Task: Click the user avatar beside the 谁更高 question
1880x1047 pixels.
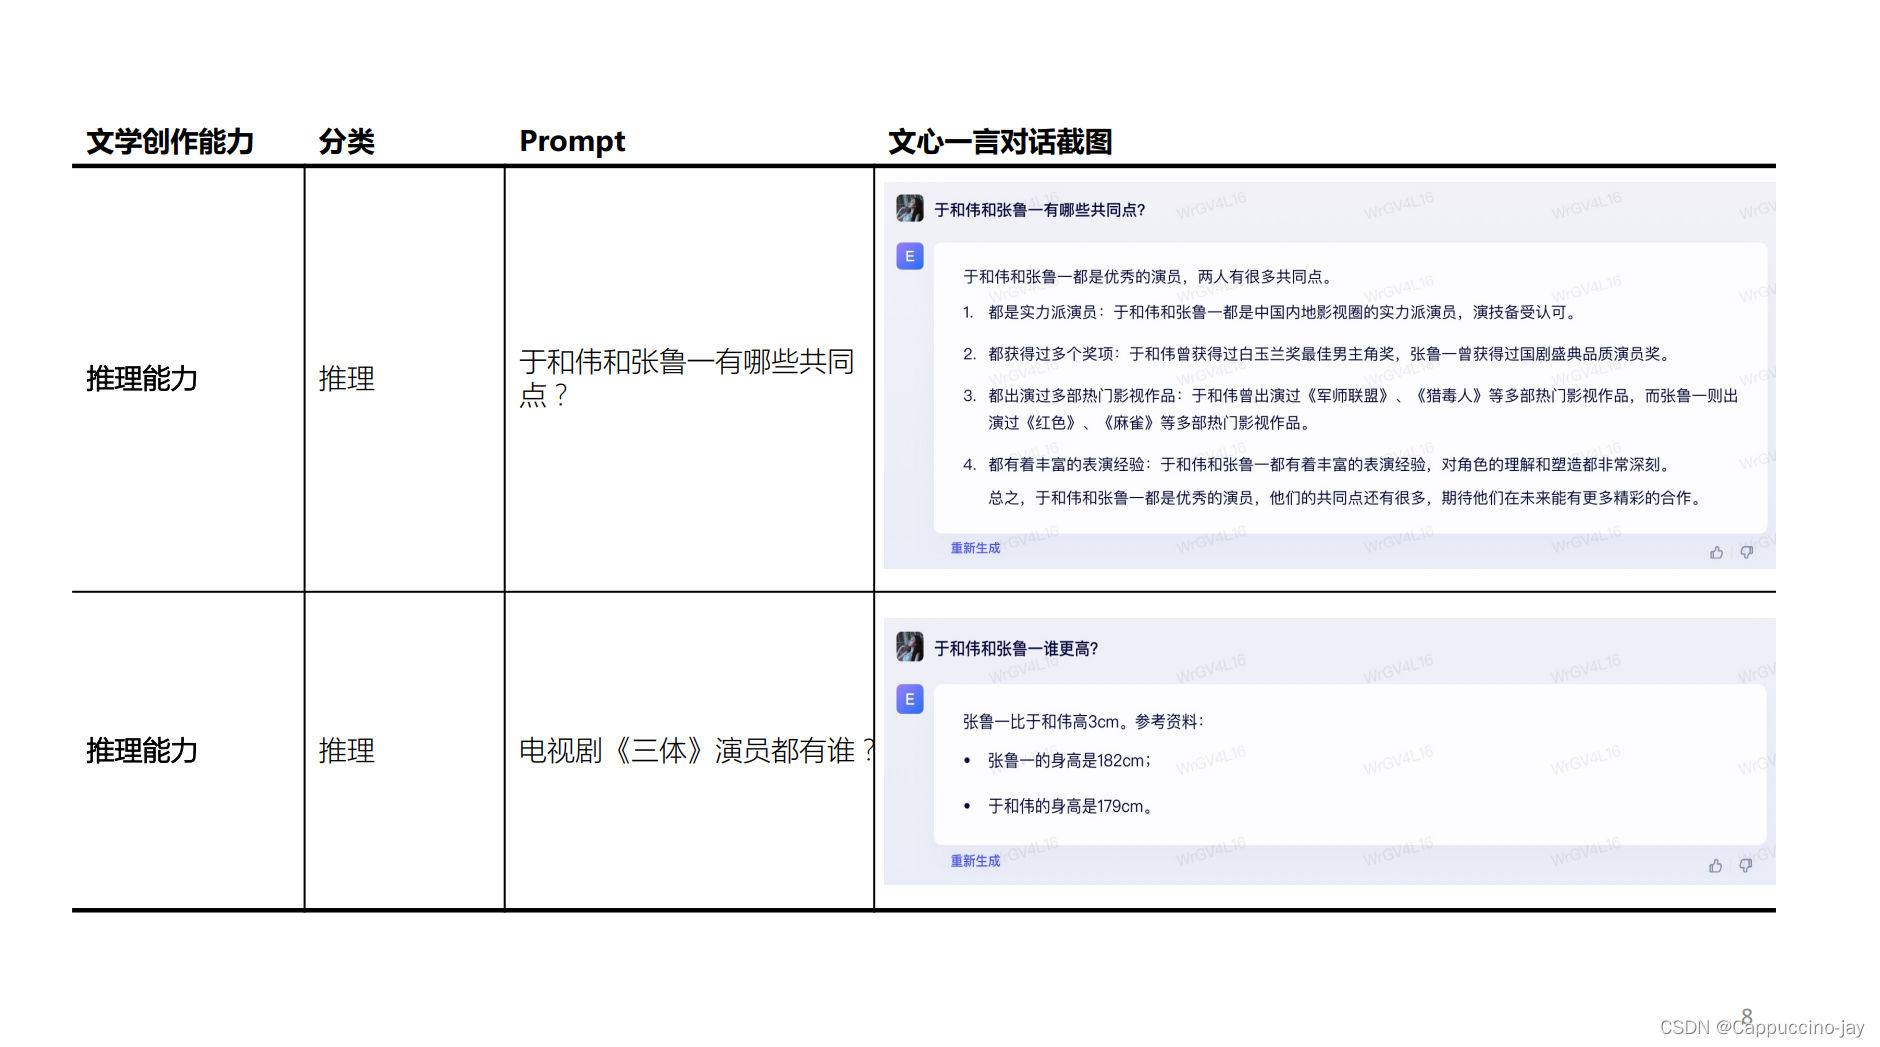Action: tap(909, 647)
